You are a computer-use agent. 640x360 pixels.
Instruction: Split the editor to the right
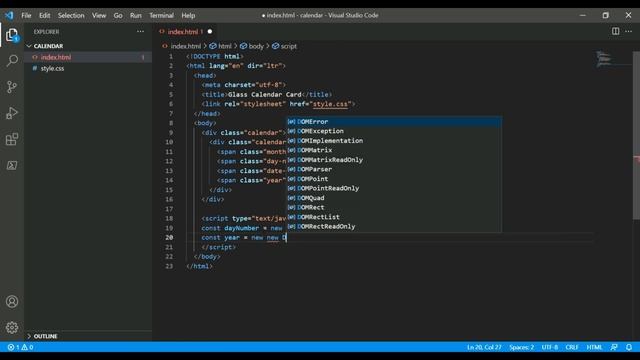coord(615,31)
